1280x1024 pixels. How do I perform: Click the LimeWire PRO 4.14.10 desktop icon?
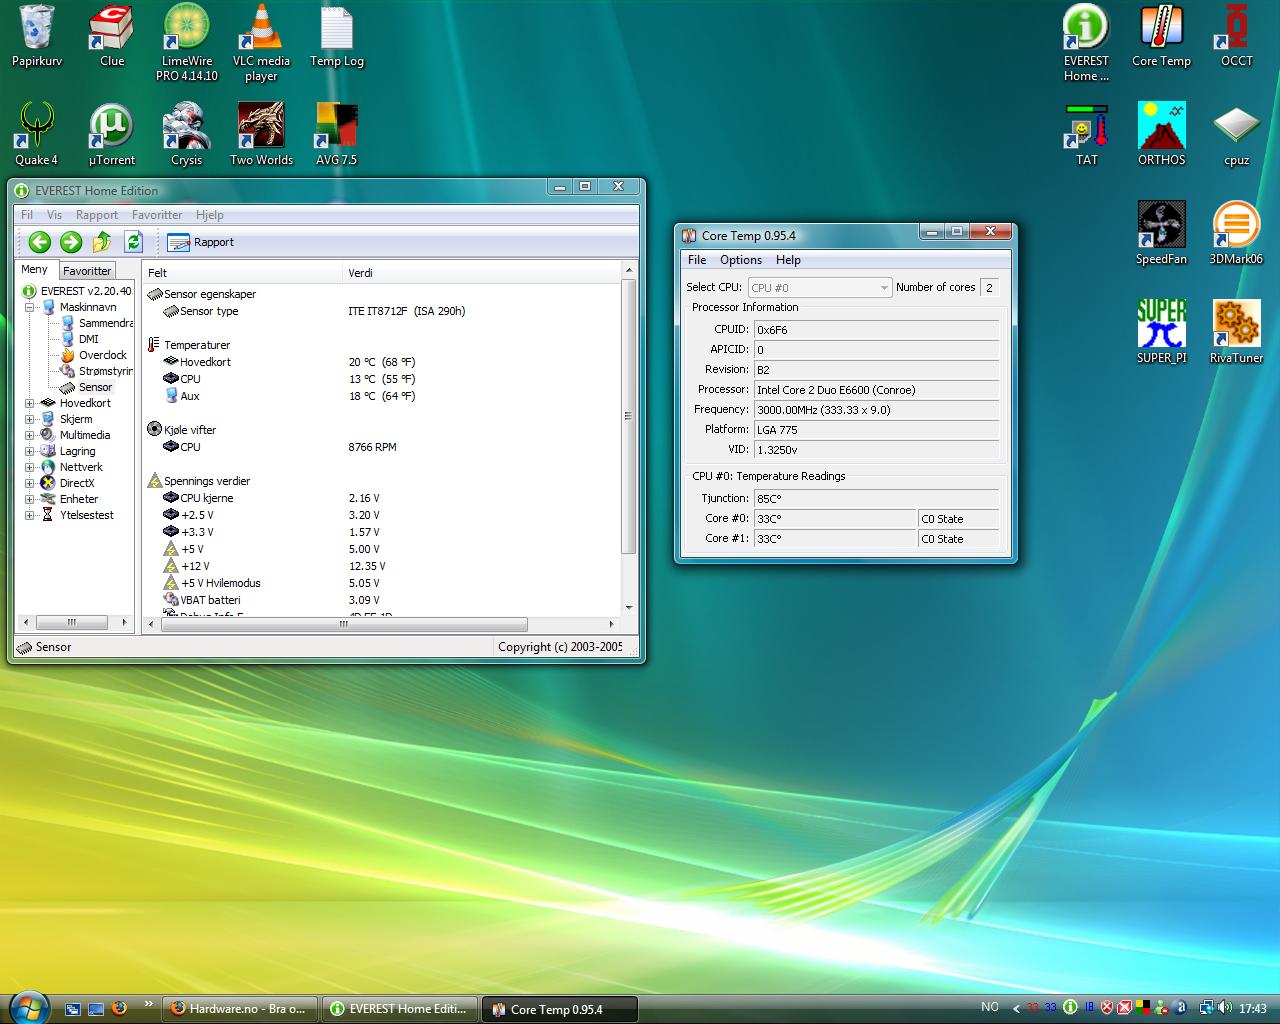187,43
